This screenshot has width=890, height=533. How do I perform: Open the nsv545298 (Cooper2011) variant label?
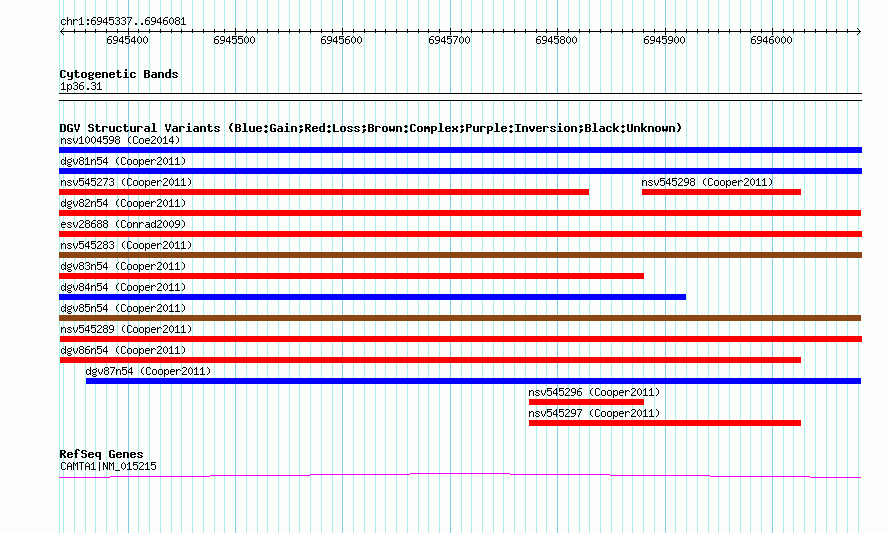pyautogui.click(x=707, y=182)
